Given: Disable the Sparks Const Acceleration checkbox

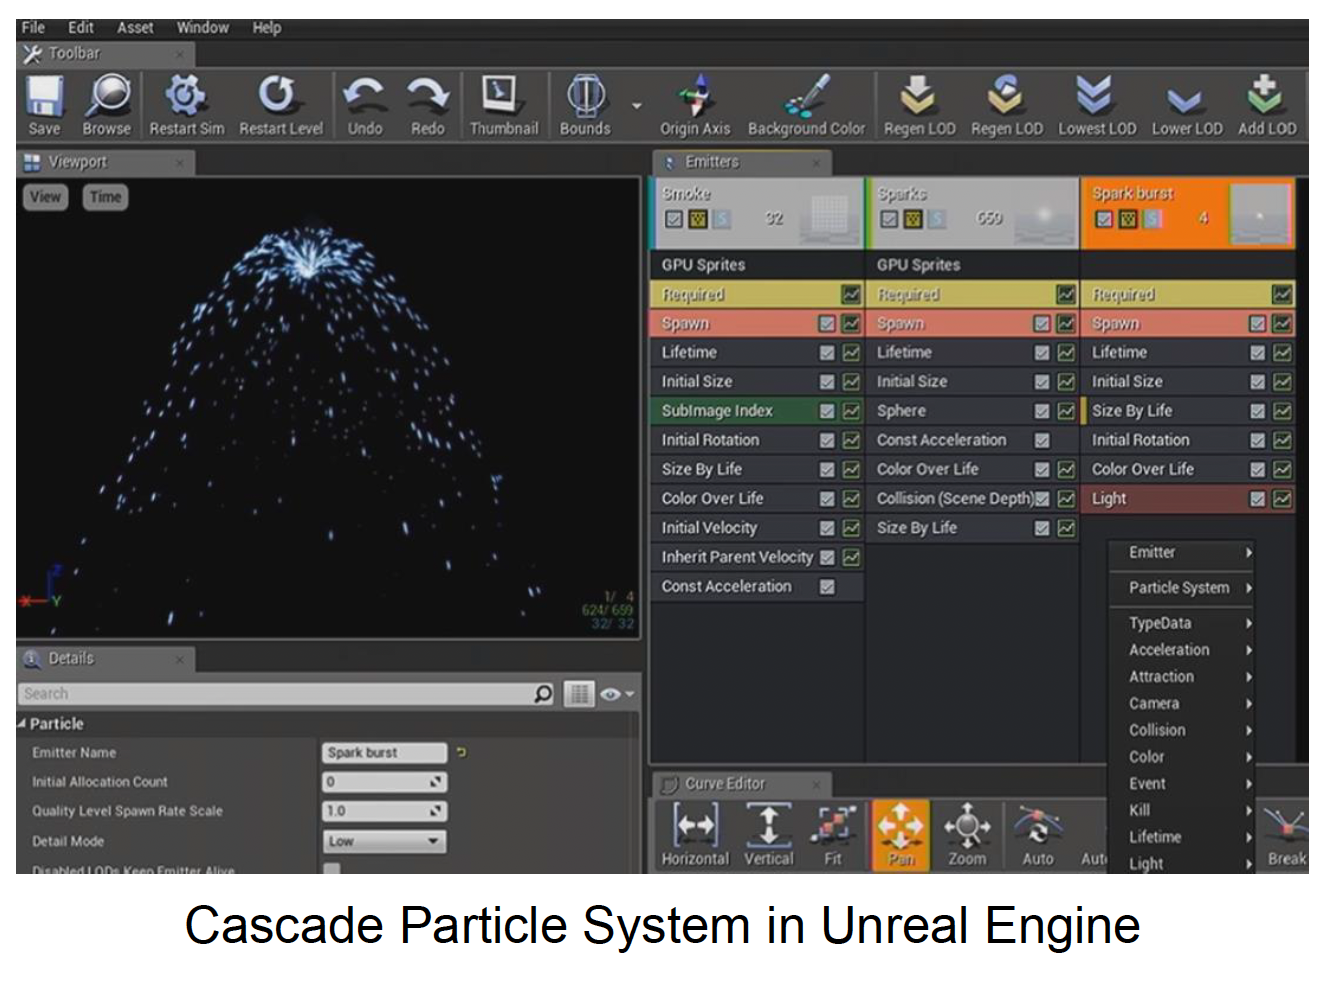Looking at the screenshot, I should pyautogui.click(x=1042, y=440).
